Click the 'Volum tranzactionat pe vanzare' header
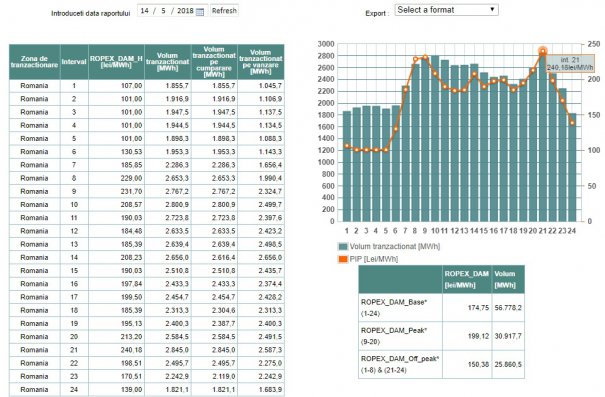Viewport: 605px width, 397px height. pyautogui.click(x=261, y=62)
